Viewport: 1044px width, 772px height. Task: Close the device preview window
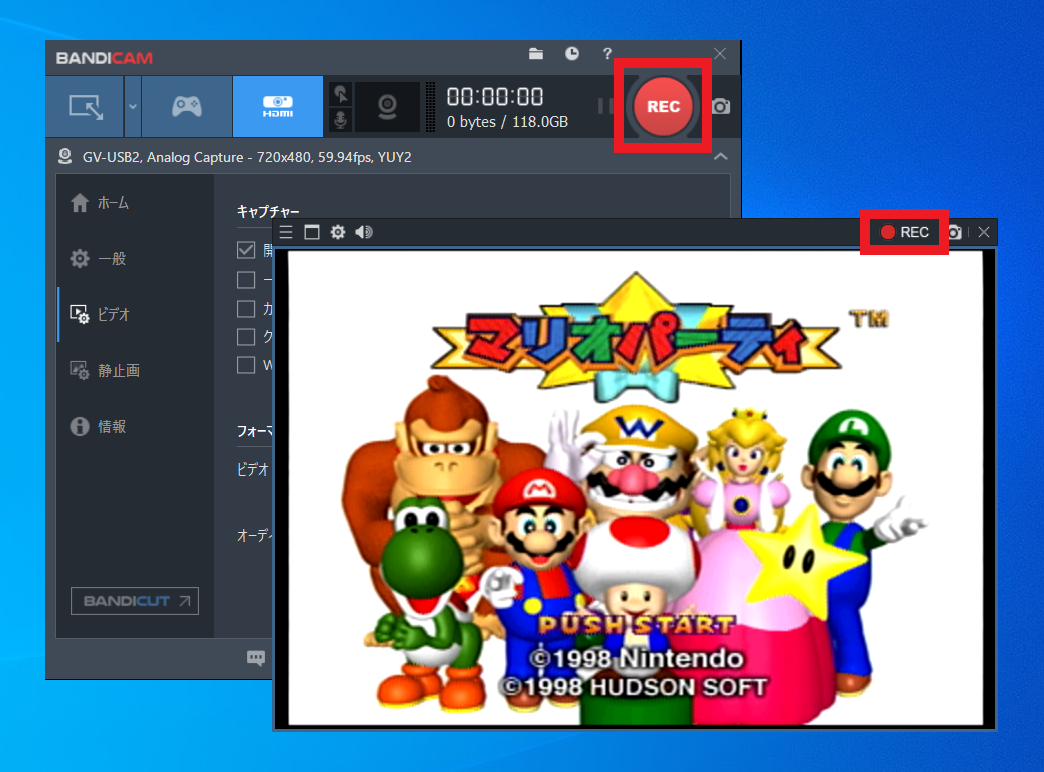coord(984,232)
